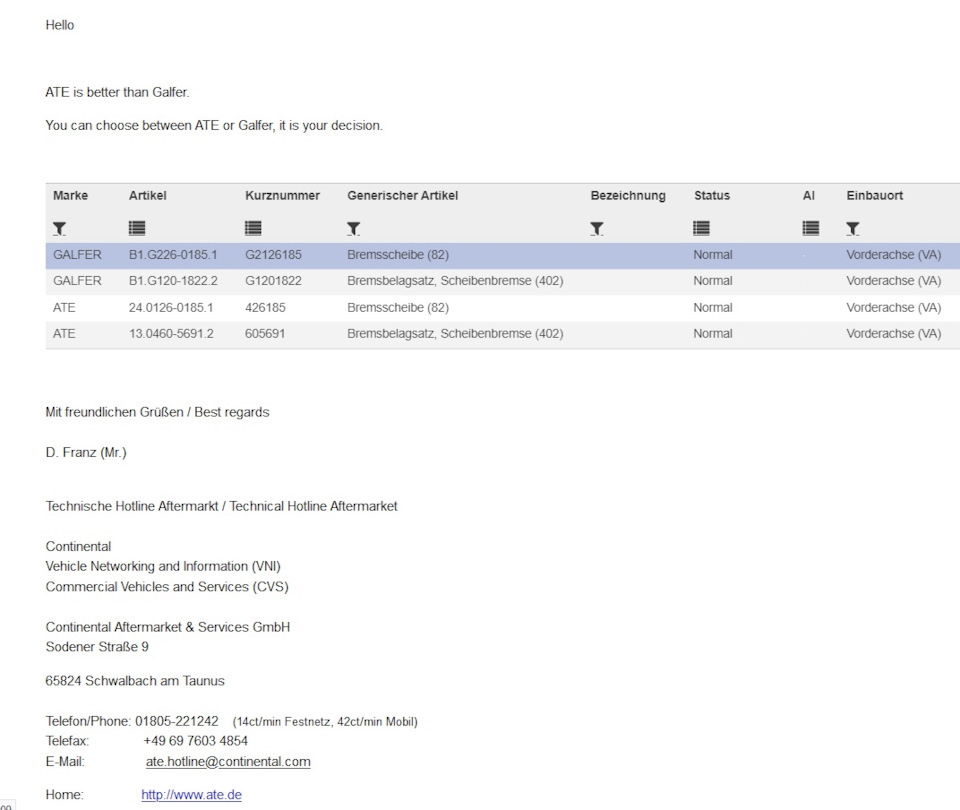
Task: Open the list icon under AI column
Action: point(811,228)
